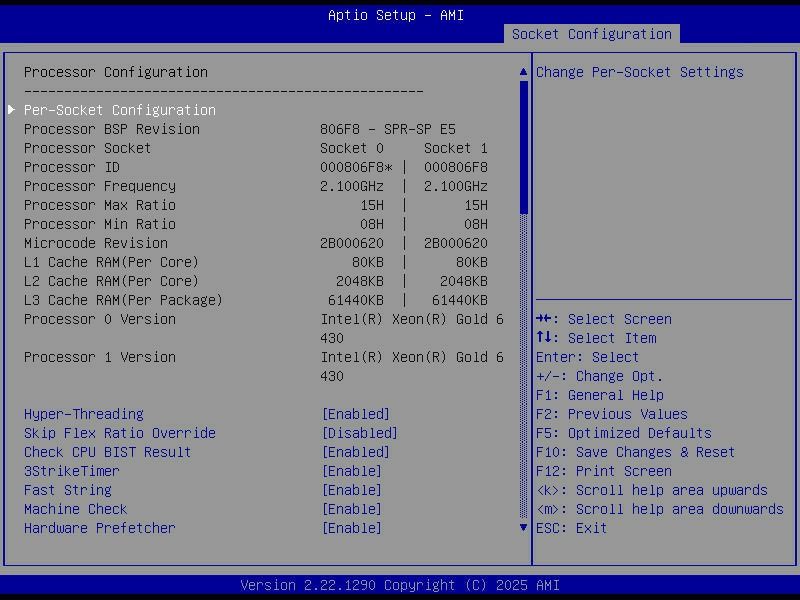Change 3StrikeTimer [Enable] value
The width and height of the screenshot is (800, 600).
(352, 471)
